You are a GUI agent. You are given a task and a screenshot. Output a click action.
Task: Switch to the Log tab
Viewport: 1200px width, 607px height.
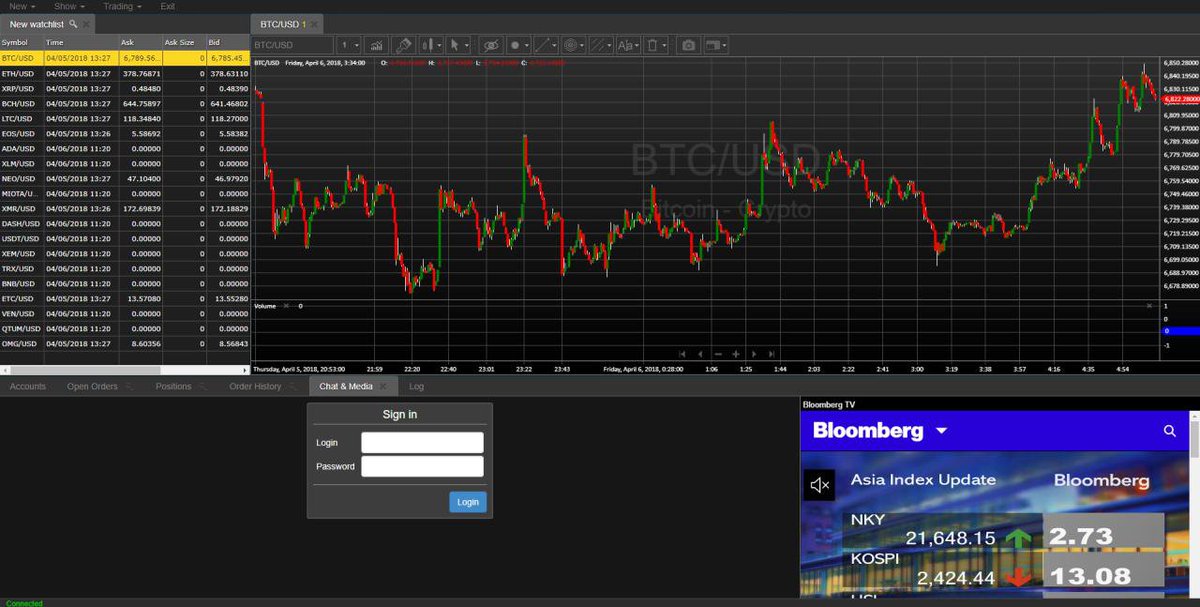pos(416,386)
